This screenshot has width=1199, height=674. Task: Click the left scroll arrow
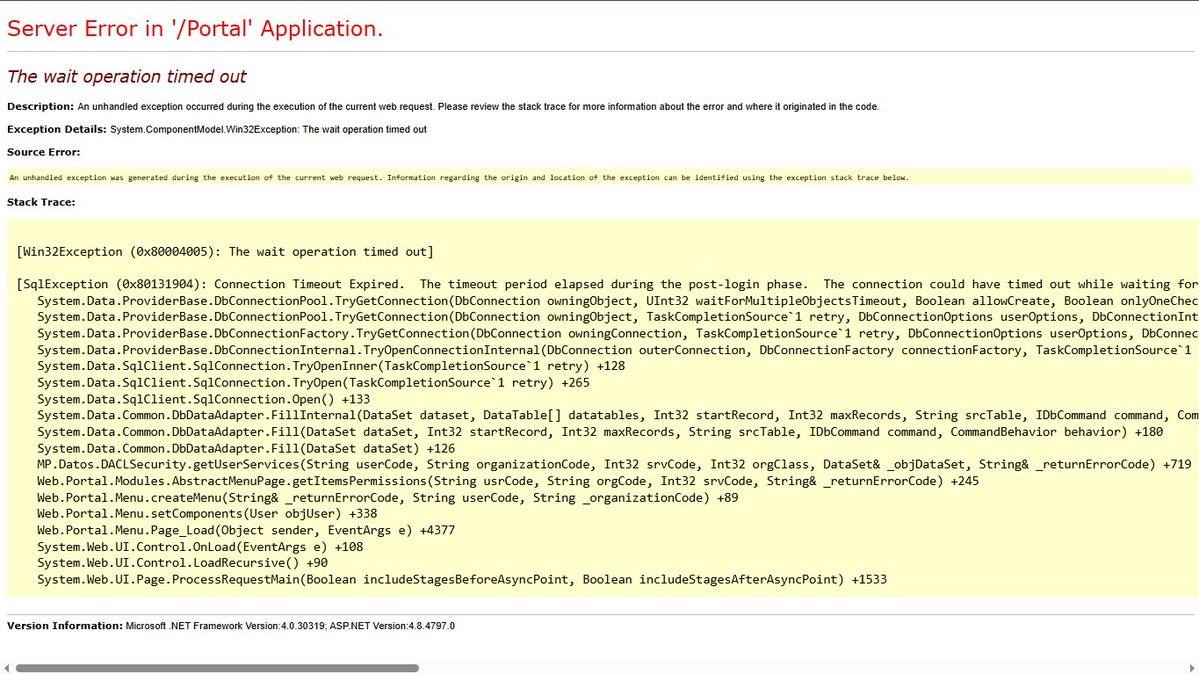6,668
